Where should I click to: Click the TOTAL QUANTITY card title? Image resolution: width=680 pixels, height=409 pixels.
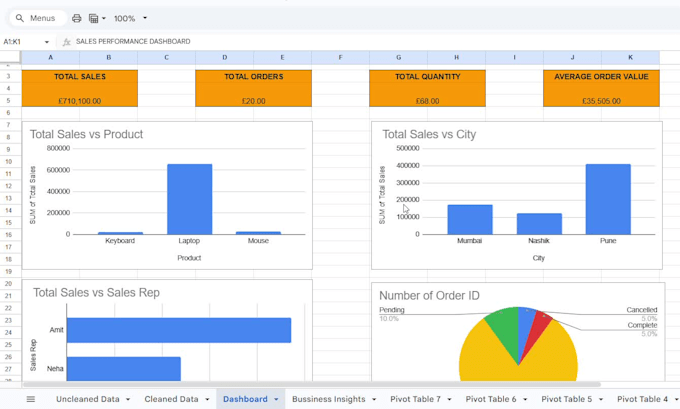[428, 77]
